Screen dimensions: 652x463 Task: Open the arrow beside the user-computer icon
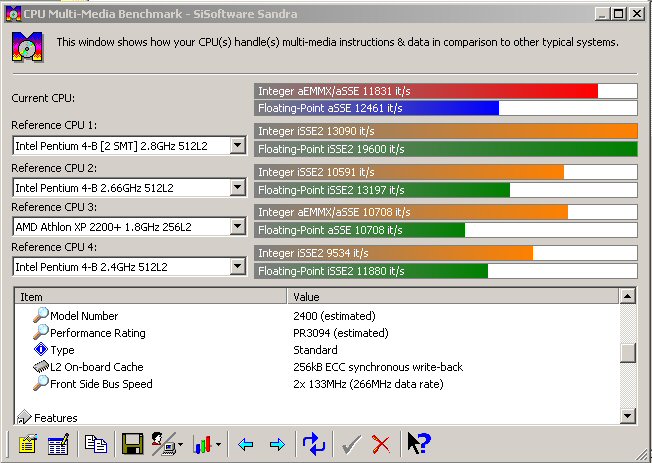180,445
